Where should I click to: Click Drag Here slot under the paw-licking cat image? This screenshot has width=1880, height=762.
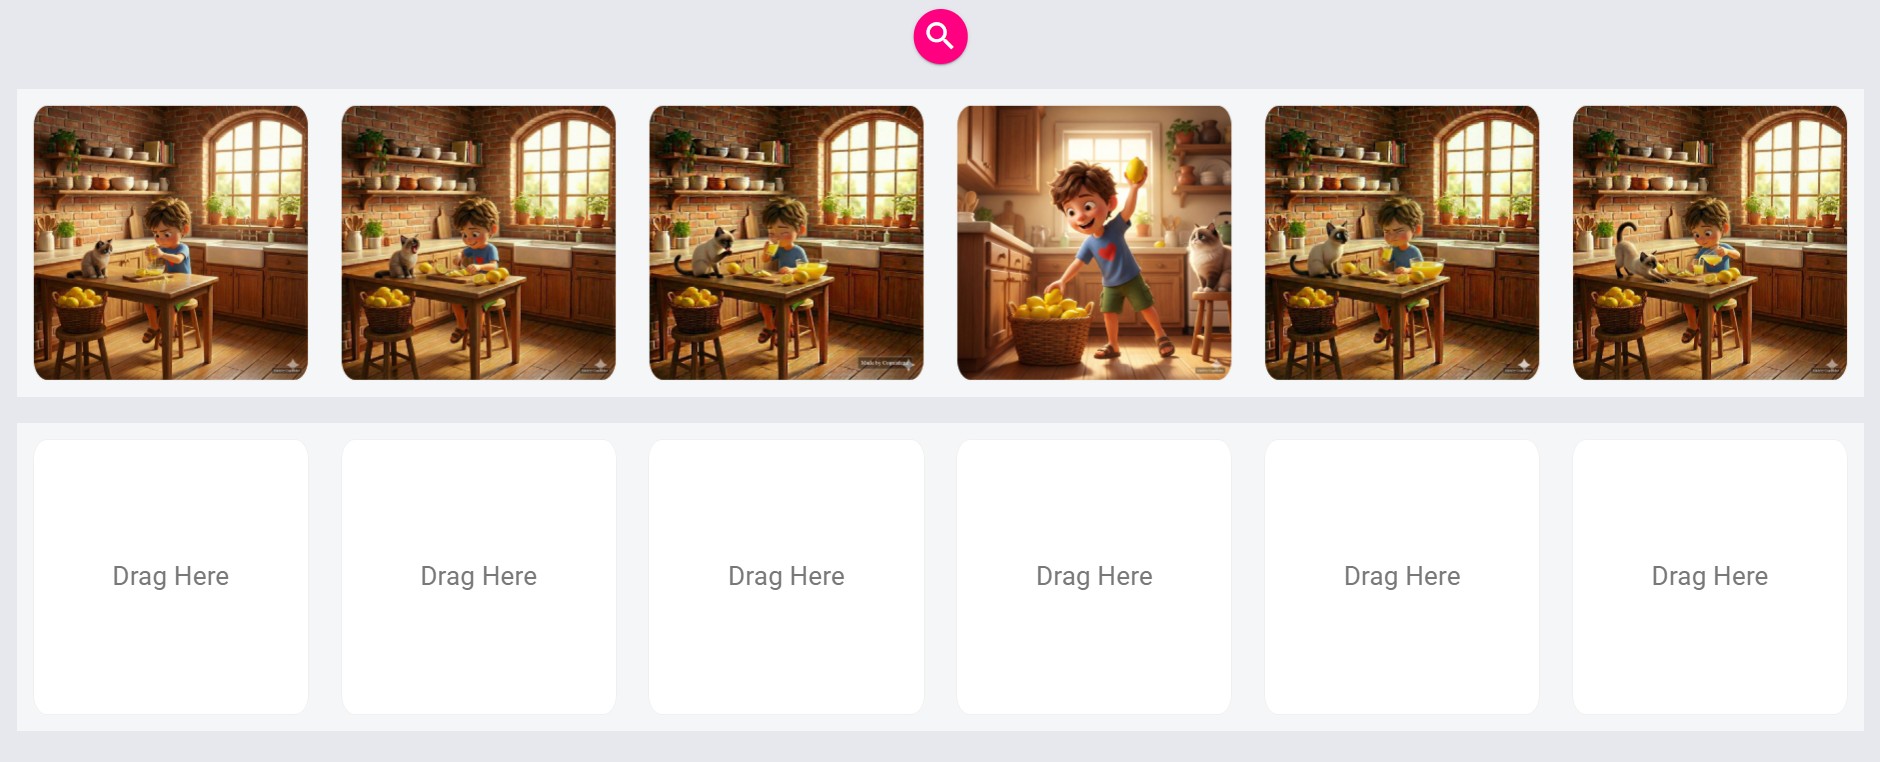[786, 577]
